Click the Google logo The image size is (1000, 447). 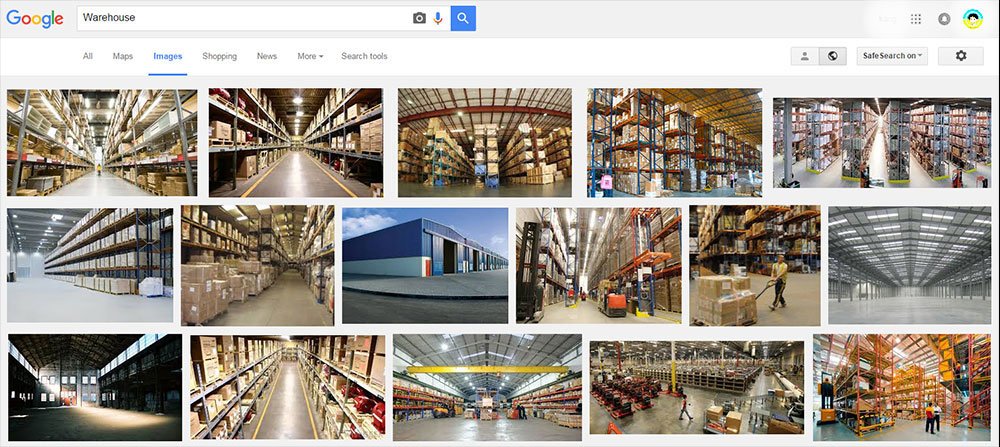(x=35, y=18)
